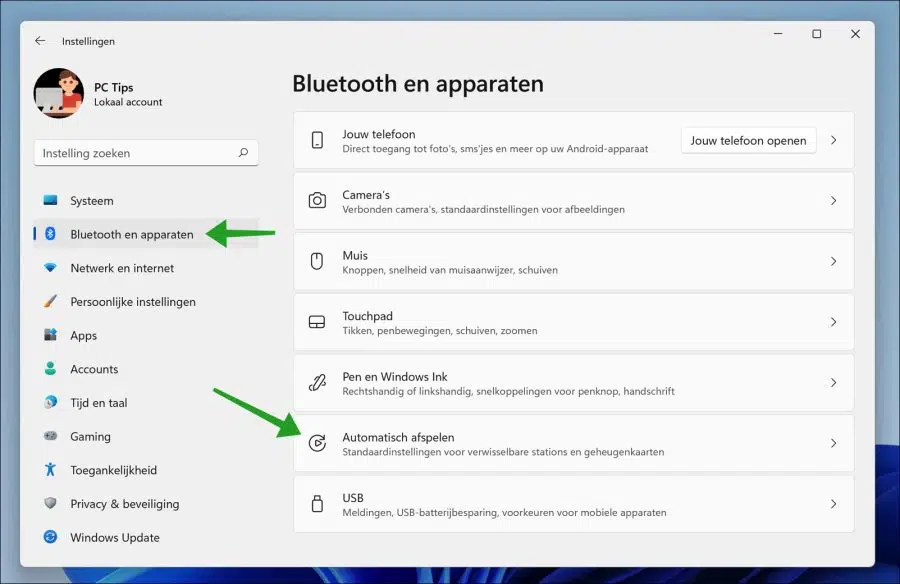Click the Windows Update refresh icon
This screenshot has height=584, width=900.
(x=51, y=537)
